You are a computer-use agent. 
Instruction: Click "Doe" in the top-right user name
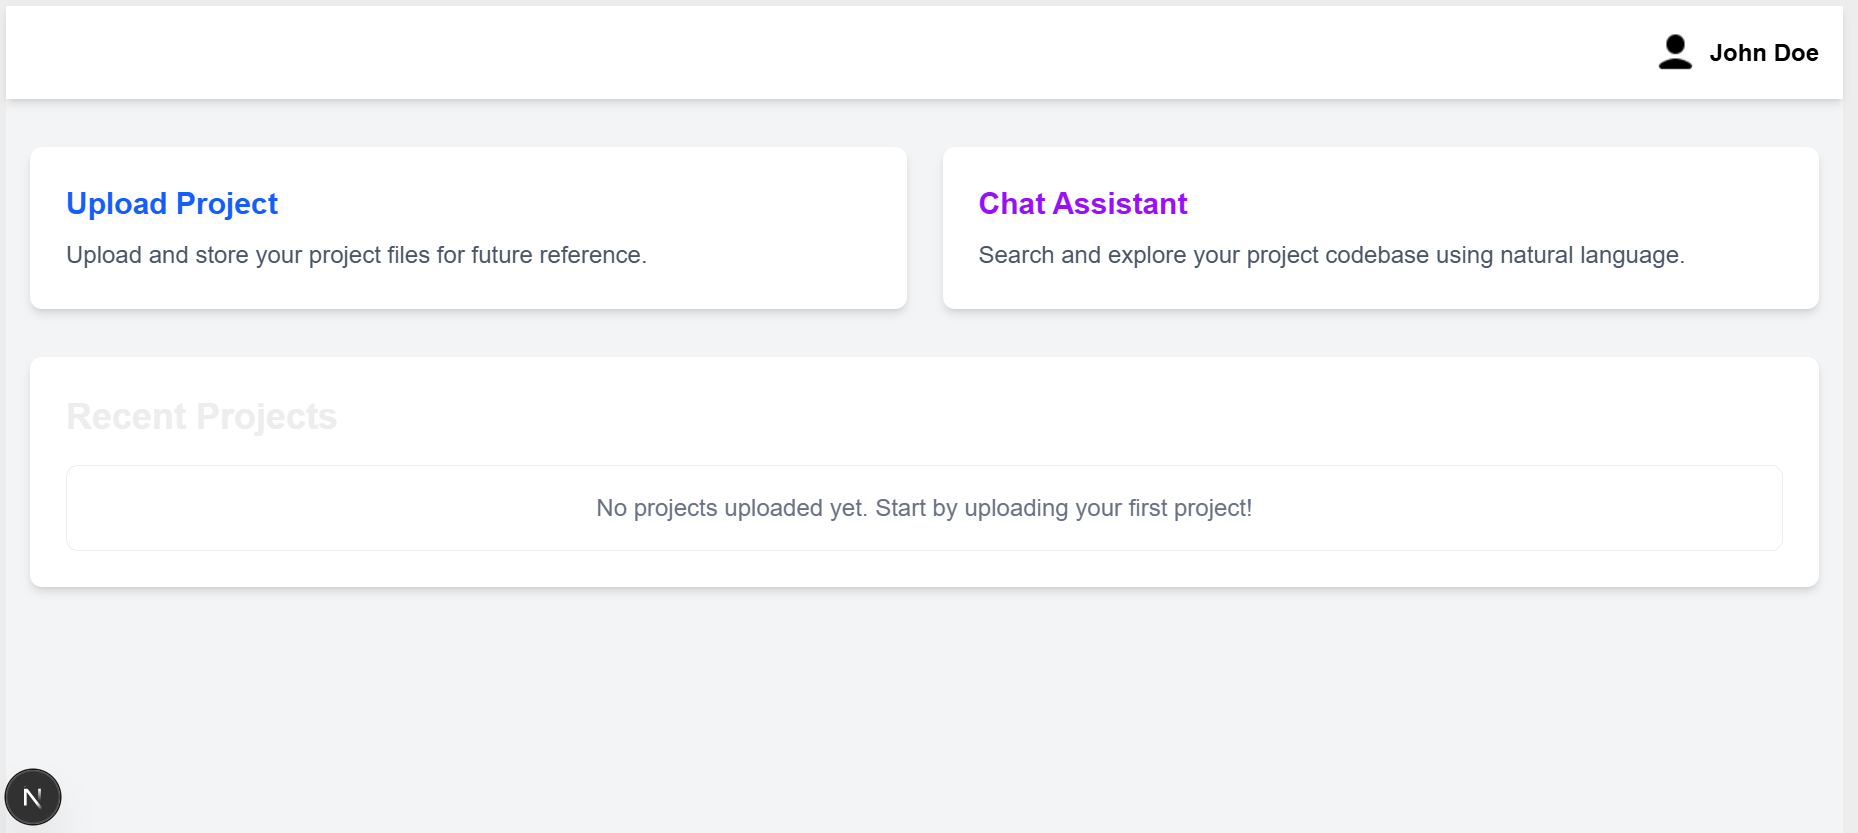1796,53
